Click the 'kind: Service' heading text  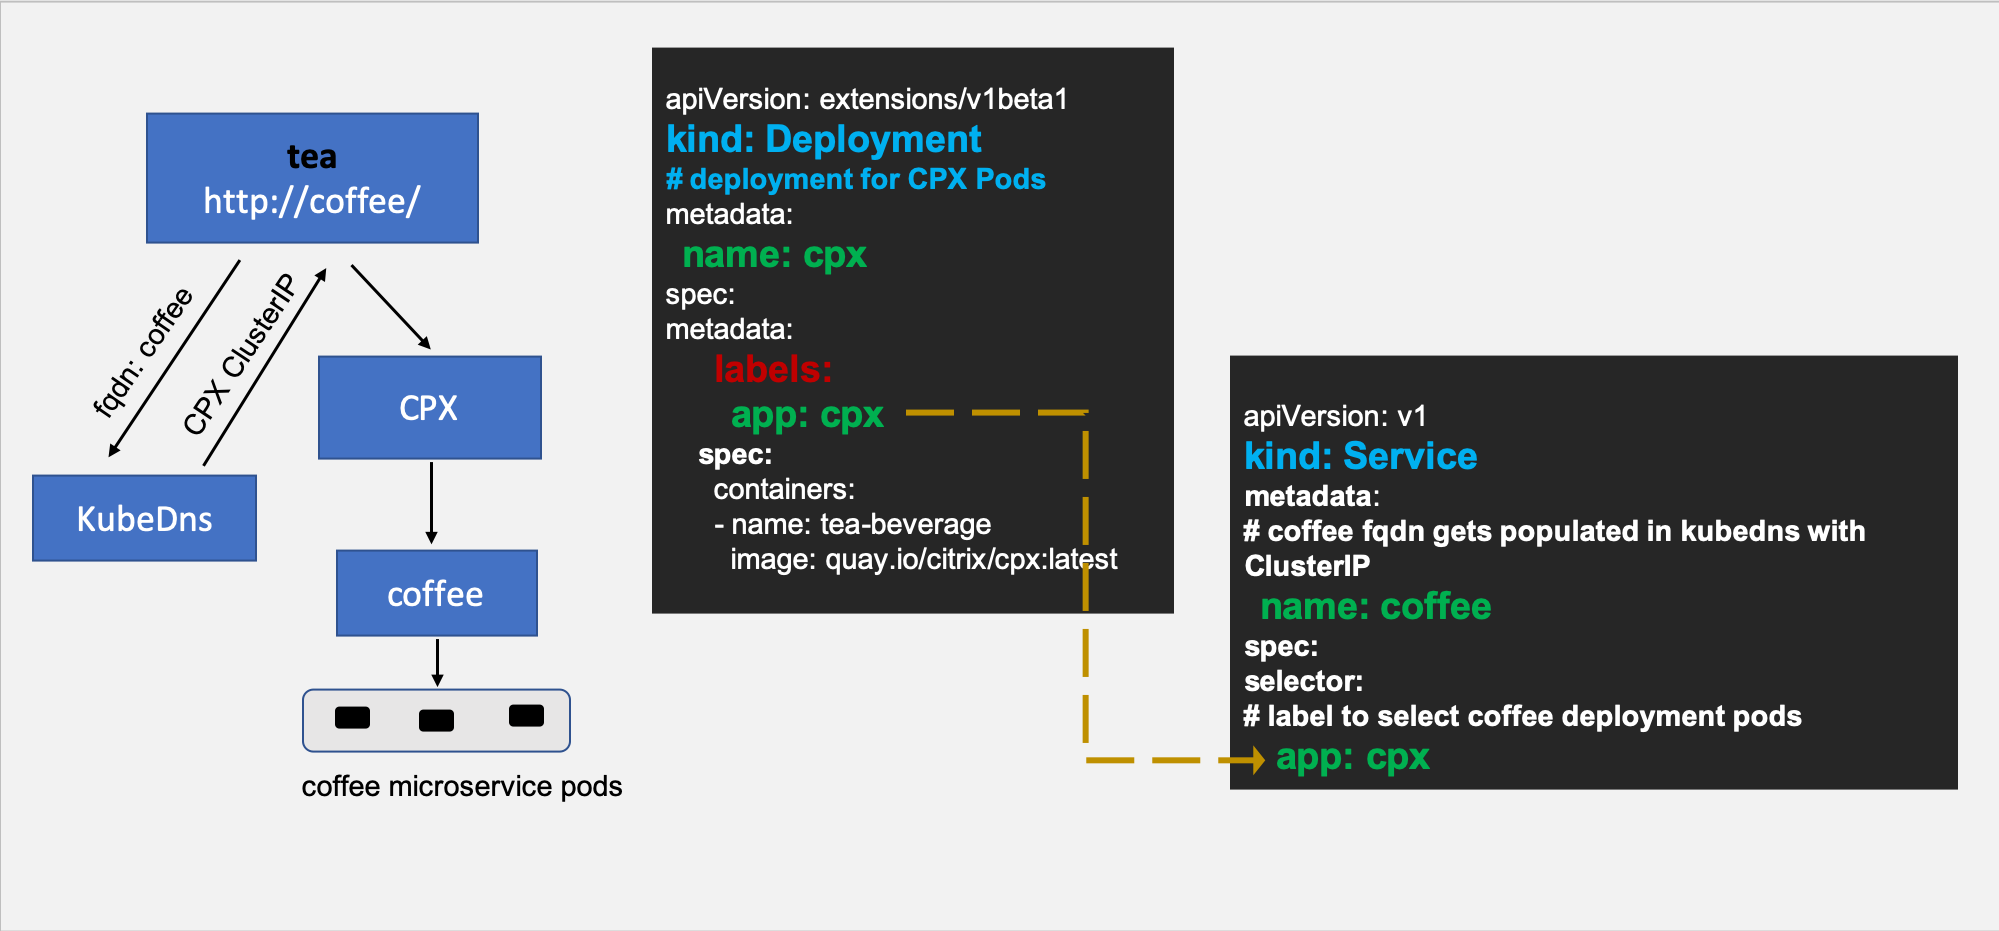1360,456
